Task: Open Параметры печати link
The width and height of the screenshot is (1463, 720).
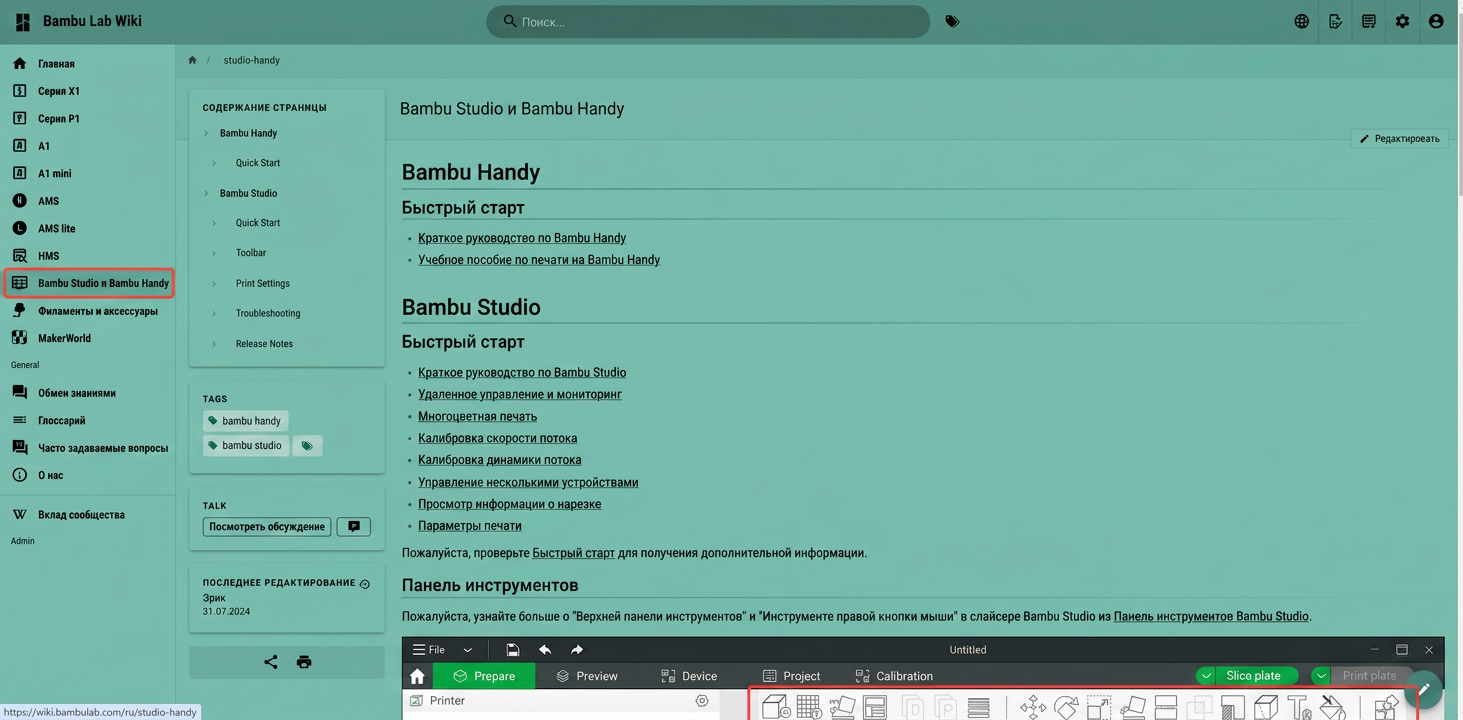Action: point(470,526)
